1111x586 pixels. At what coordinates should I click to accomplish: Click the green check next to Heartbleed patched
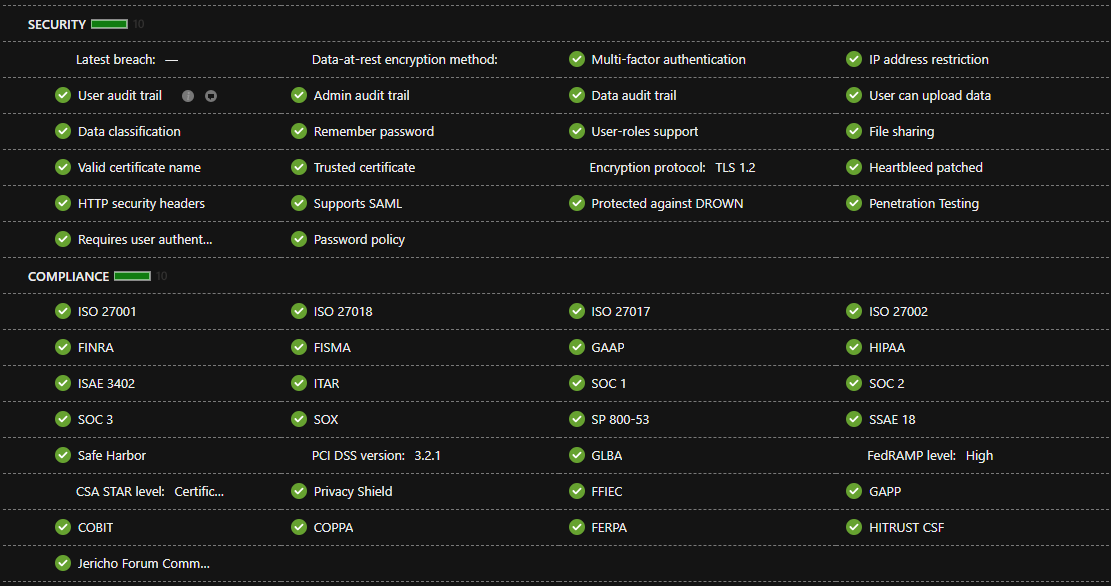853,168
